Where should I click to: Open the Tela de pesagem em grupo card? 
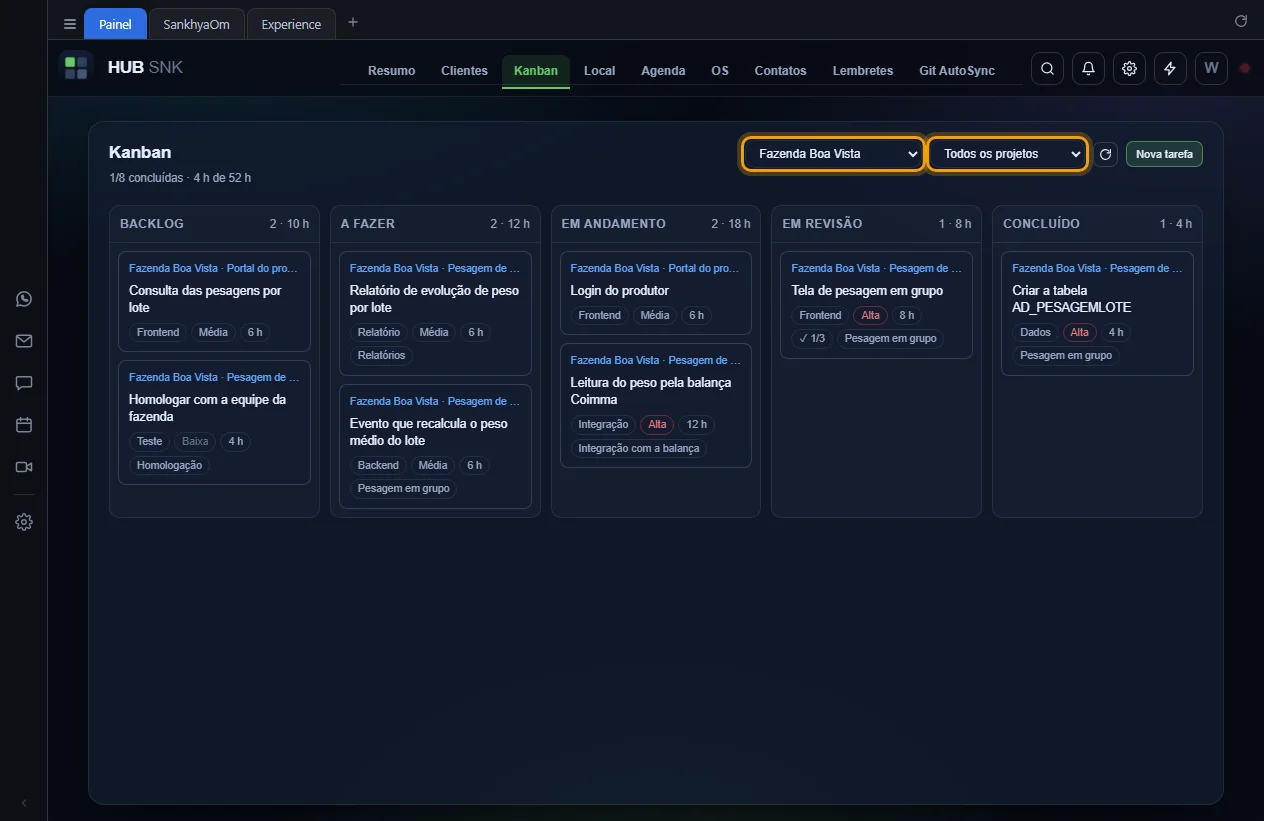click(x=876, y=305)
